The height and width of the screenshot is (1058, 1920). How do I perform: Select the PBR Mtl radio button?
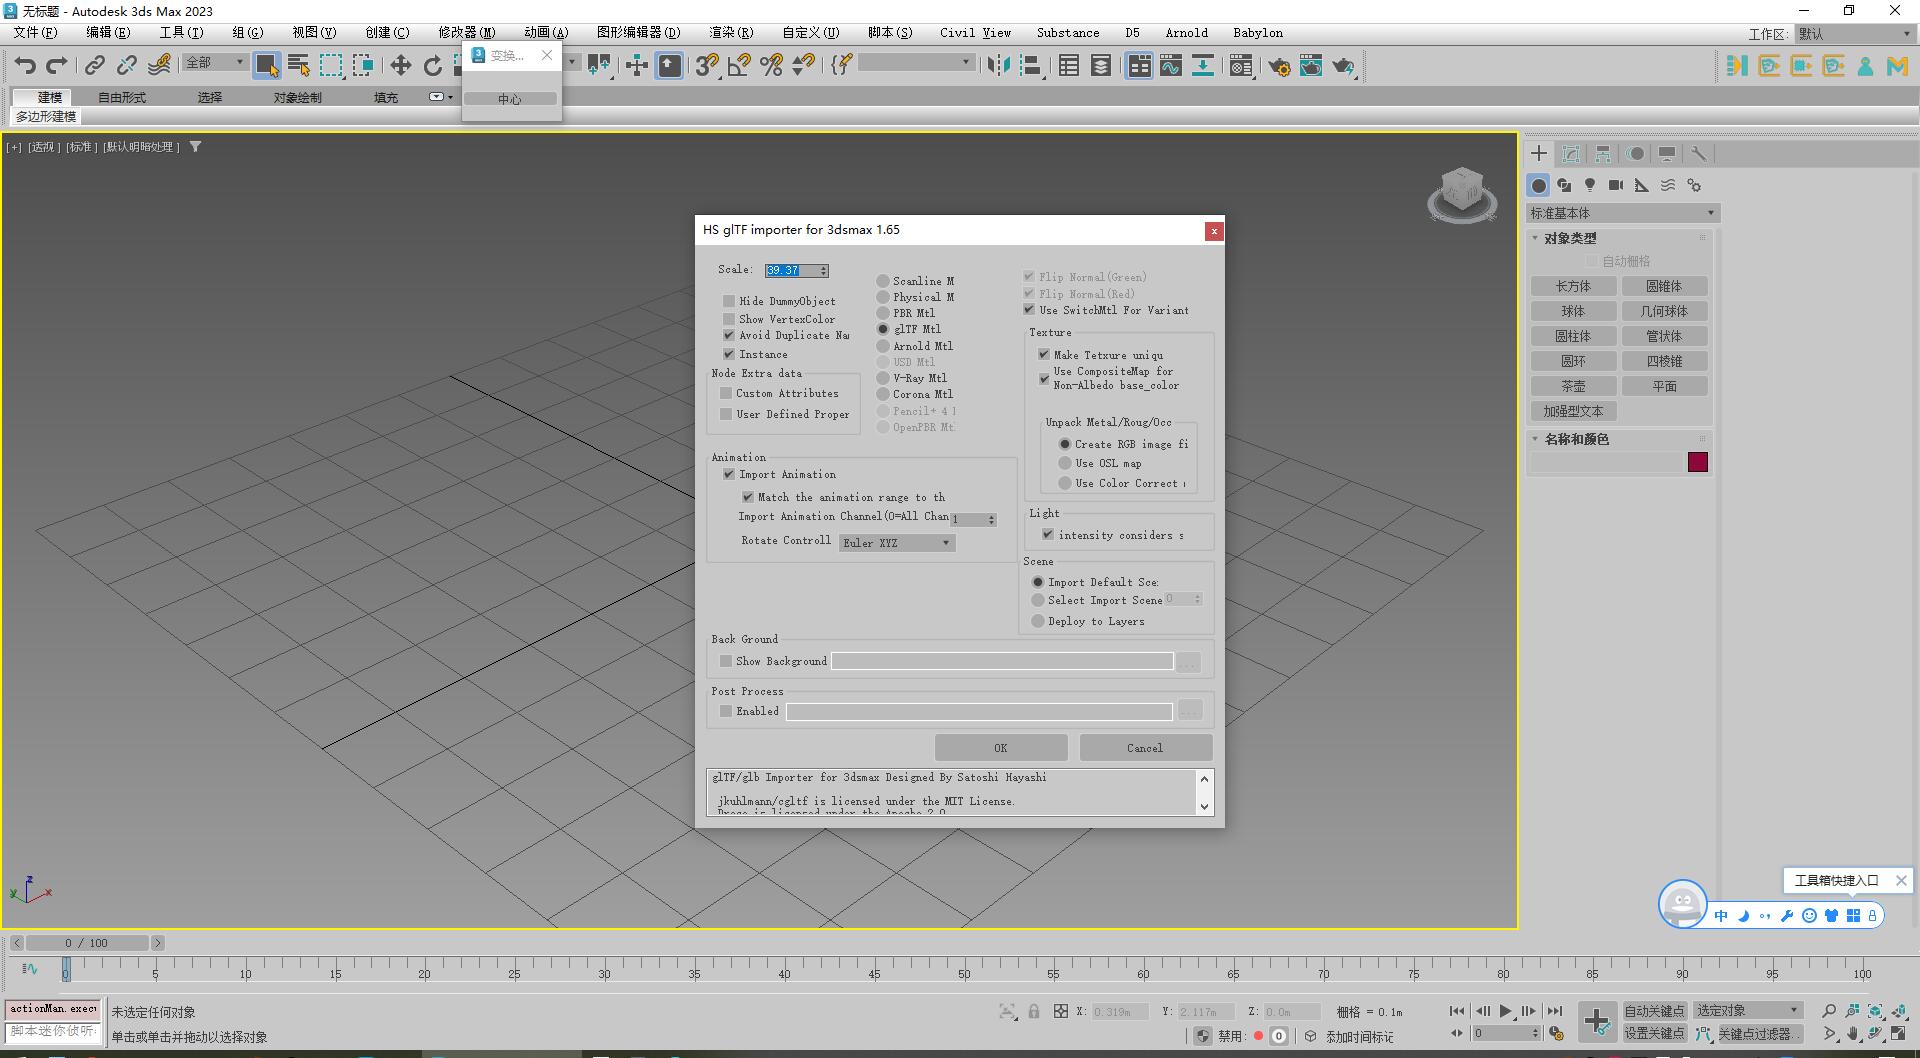click(883, 313)
